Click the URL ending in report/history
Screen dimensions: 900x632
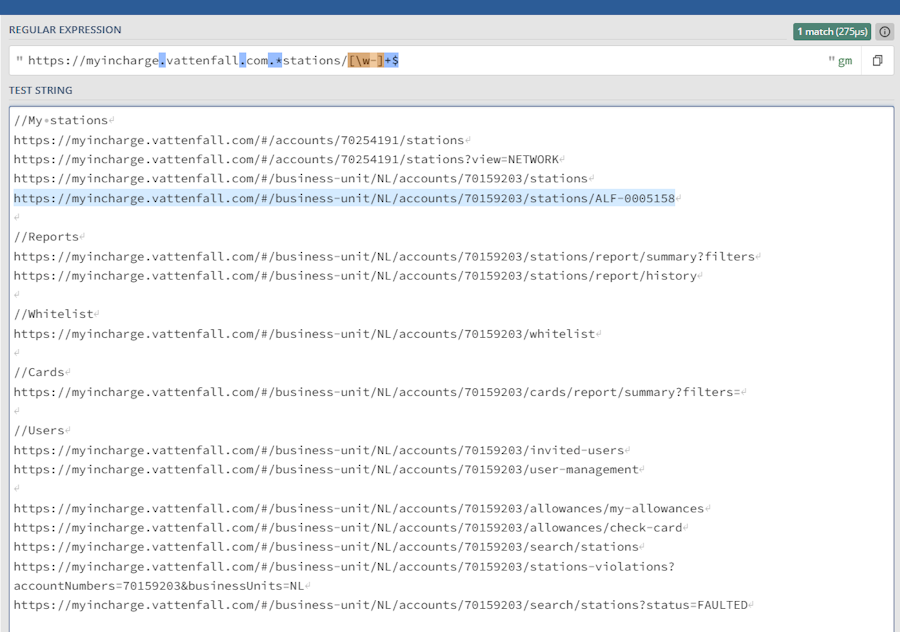pos(355,276)
